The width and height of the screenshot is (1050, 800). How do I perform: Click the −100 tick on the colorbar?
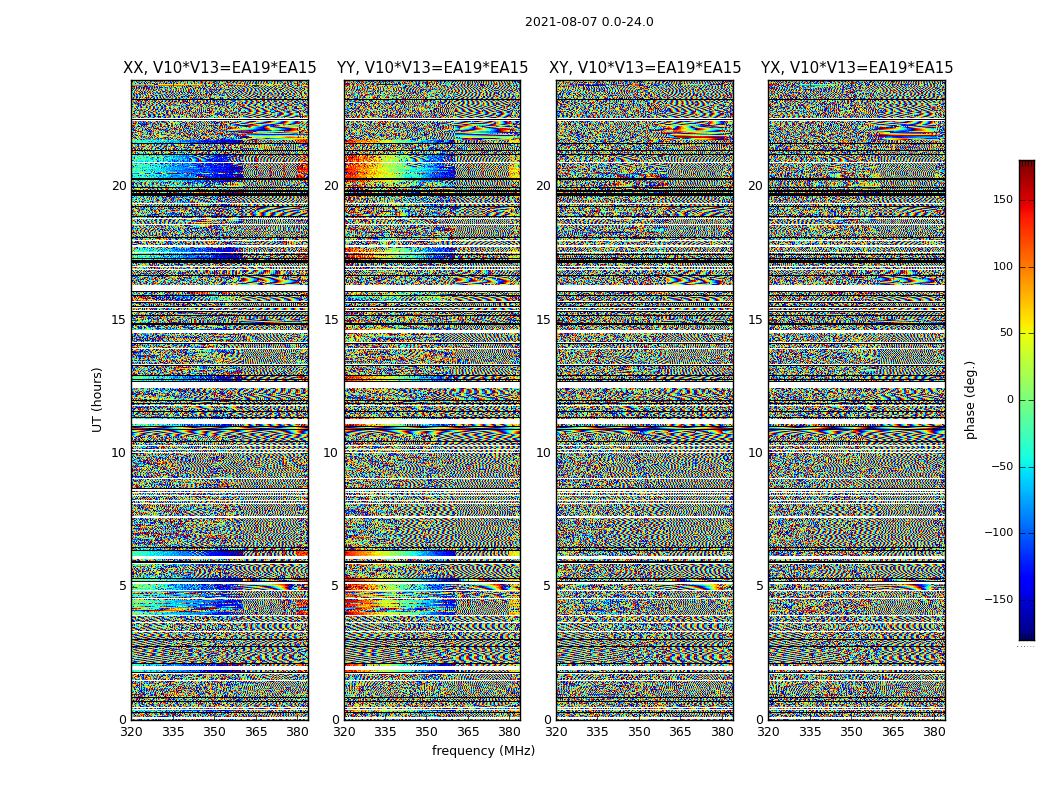coord(999,532)
